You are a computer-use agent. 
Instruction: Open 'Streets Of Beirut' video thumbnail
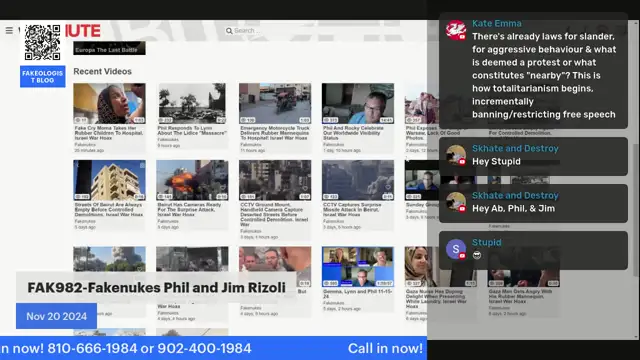tap(109, 180)
